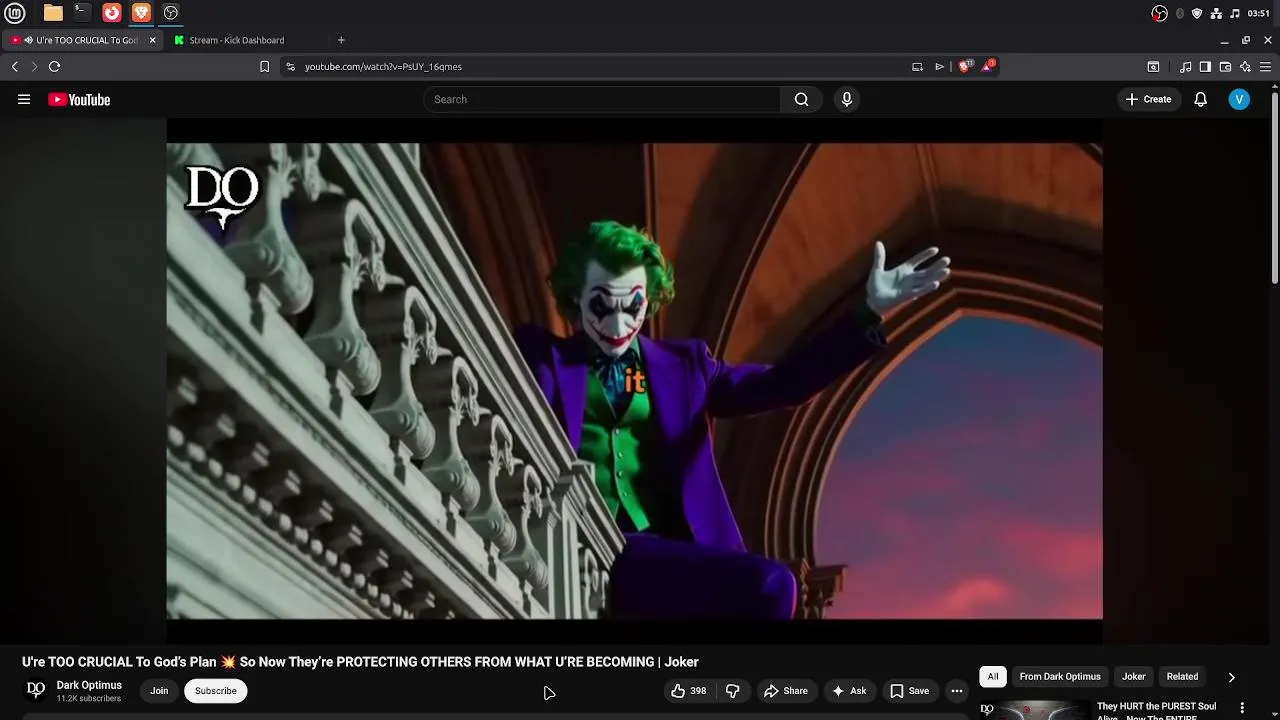Click the Join button
The image size is (1280, 720).
tap(159, 691)
